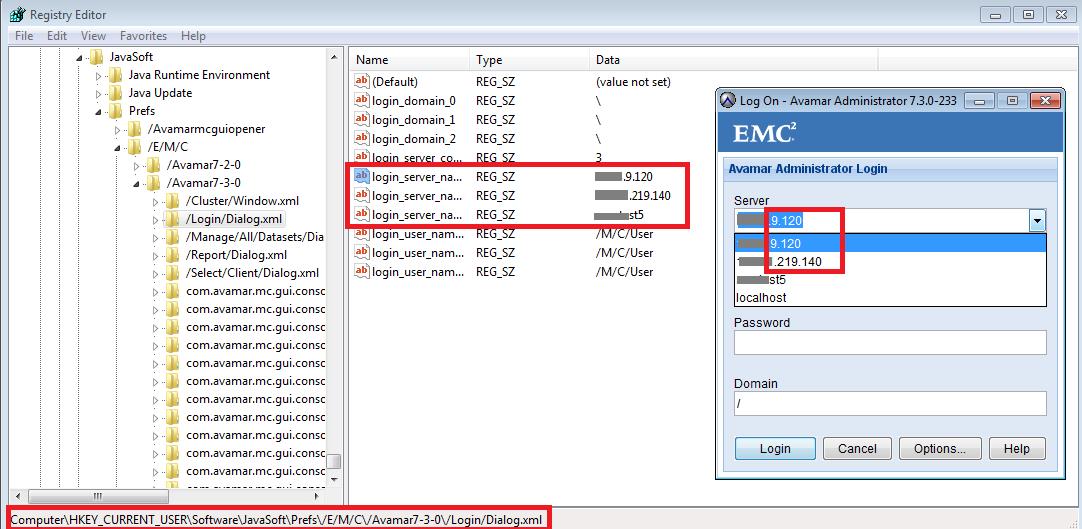Click the registry path in status bar
This screenshot has height=529, width=1082.
[x=277, y=519]
